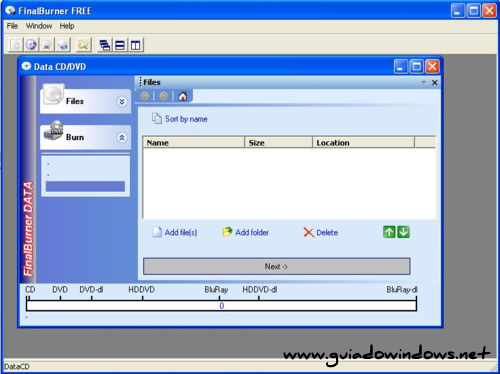Click the disc capacity bar
Image resolution: width=500 pixels, height=374 pixels.
coord(221,306)
